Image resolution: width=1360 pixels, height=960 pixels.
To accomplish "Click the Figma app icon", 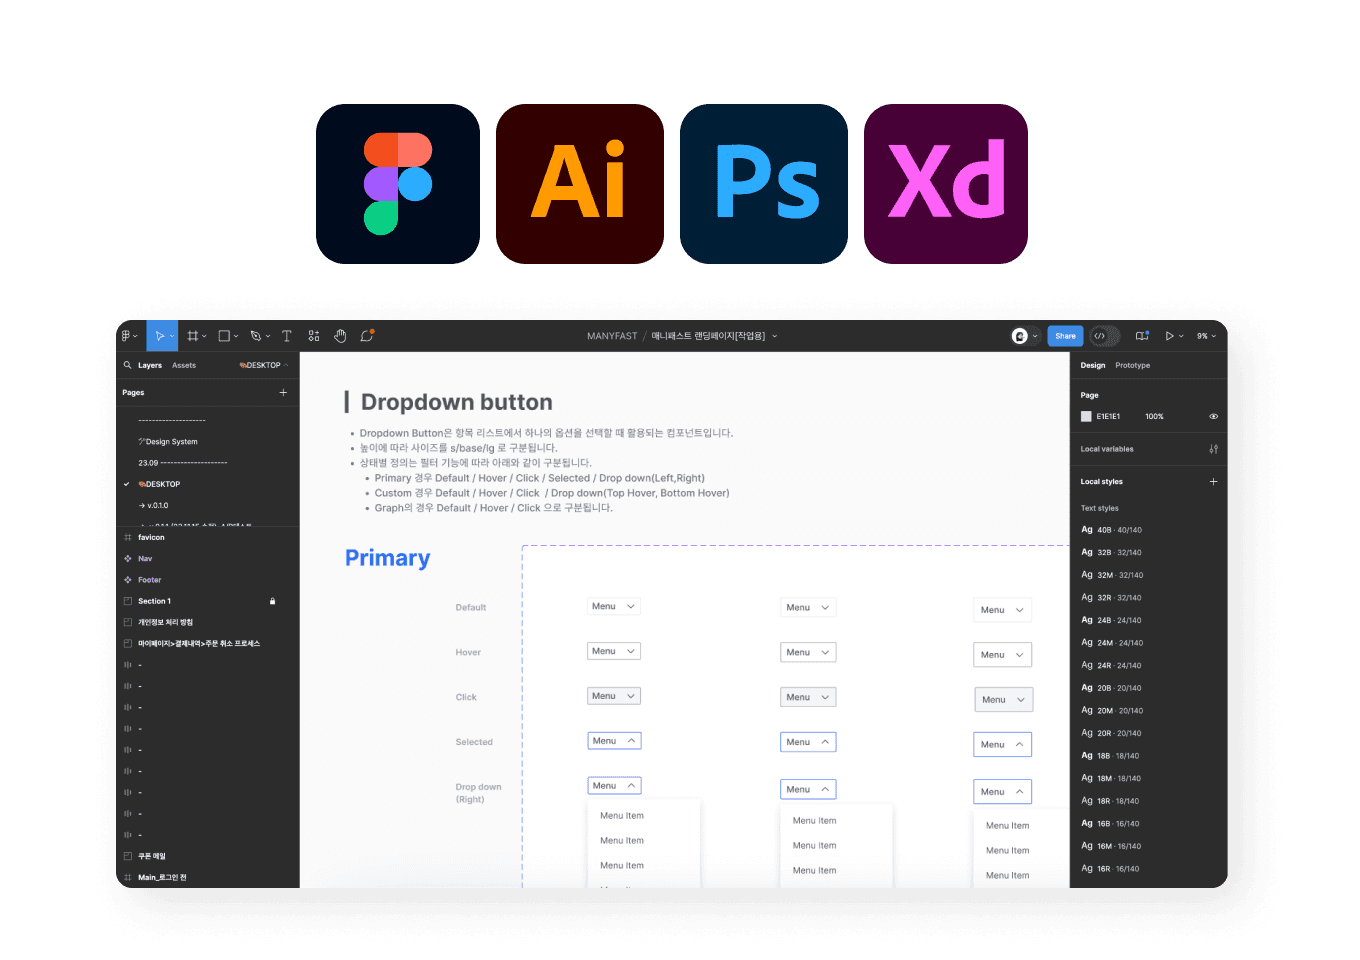I will click(398, 184).
